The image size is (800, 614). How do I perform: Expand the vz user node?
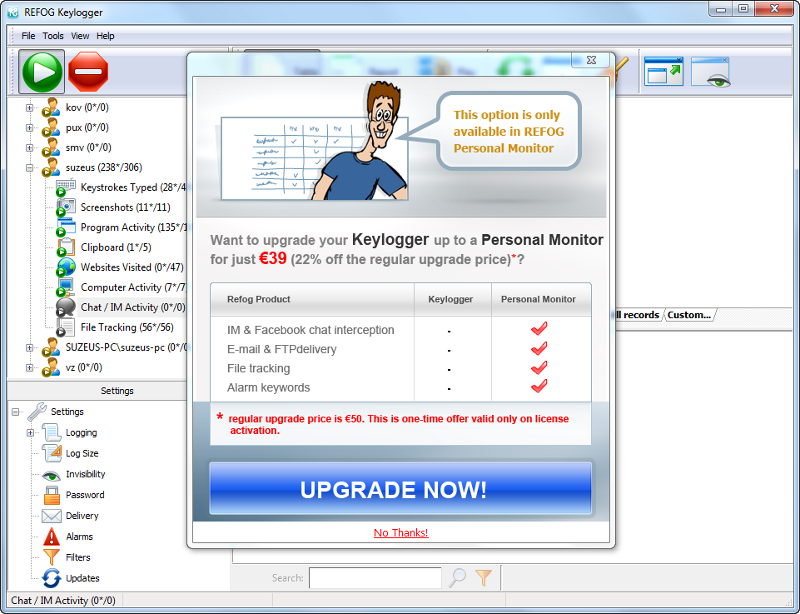click(x=29, y=367)
